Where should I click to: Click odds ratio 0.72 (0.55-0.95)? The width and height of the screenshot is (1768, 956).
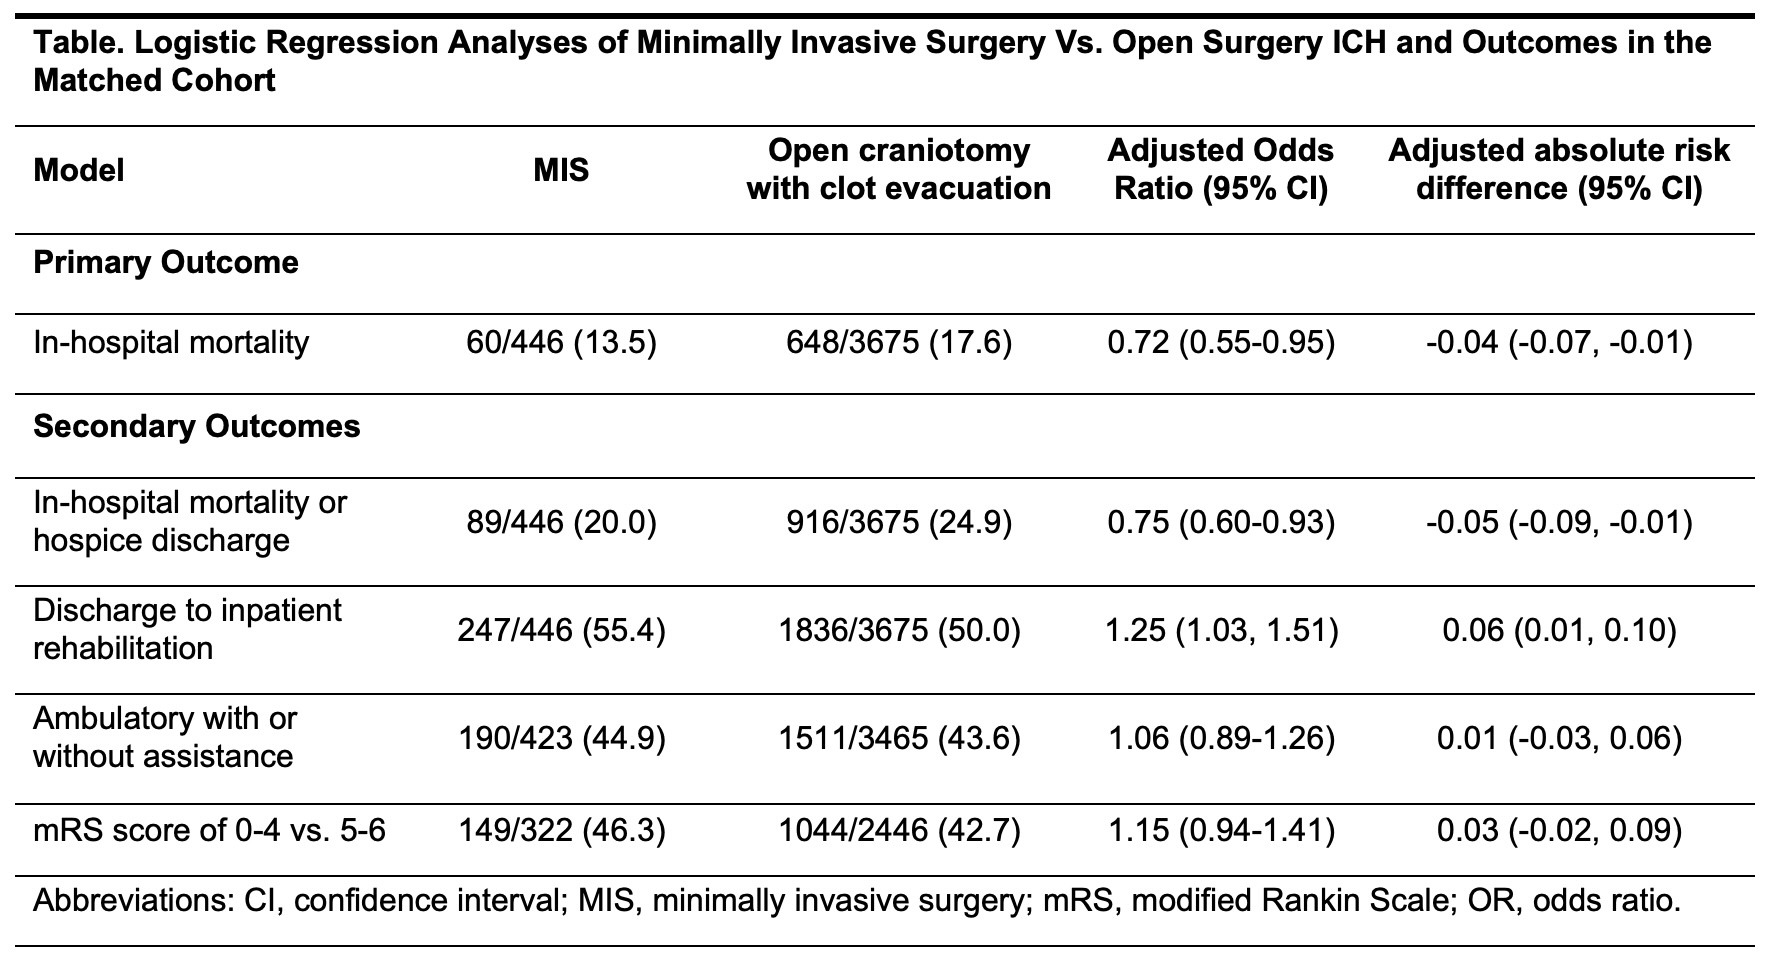click(x=1220, y=343)
